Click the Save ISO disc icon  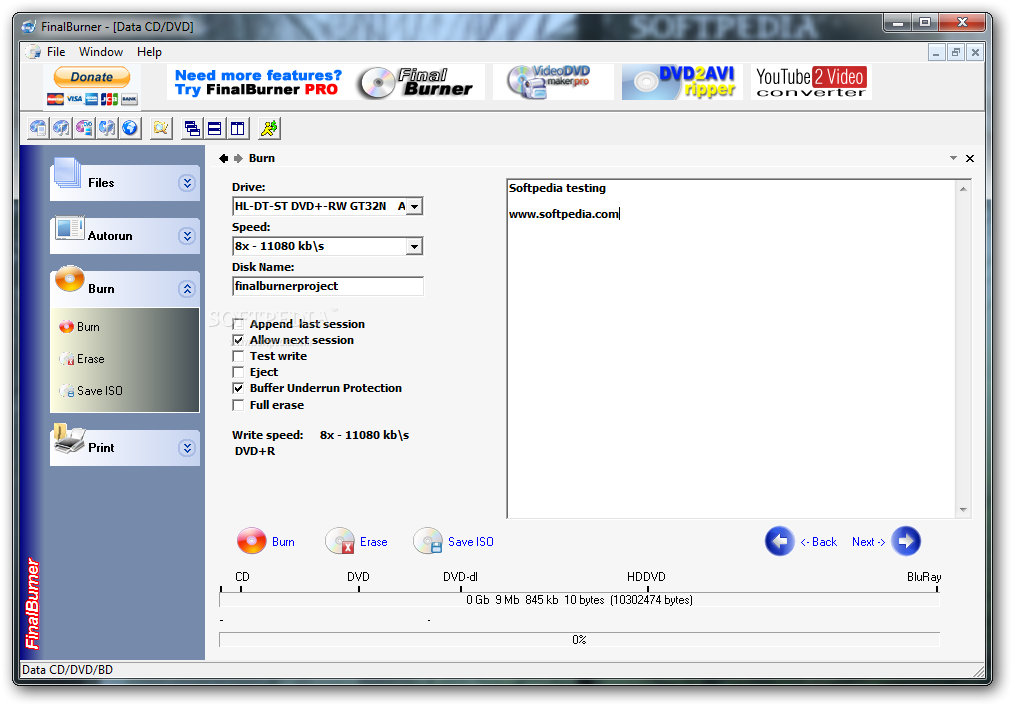click(x=428, y=541)
